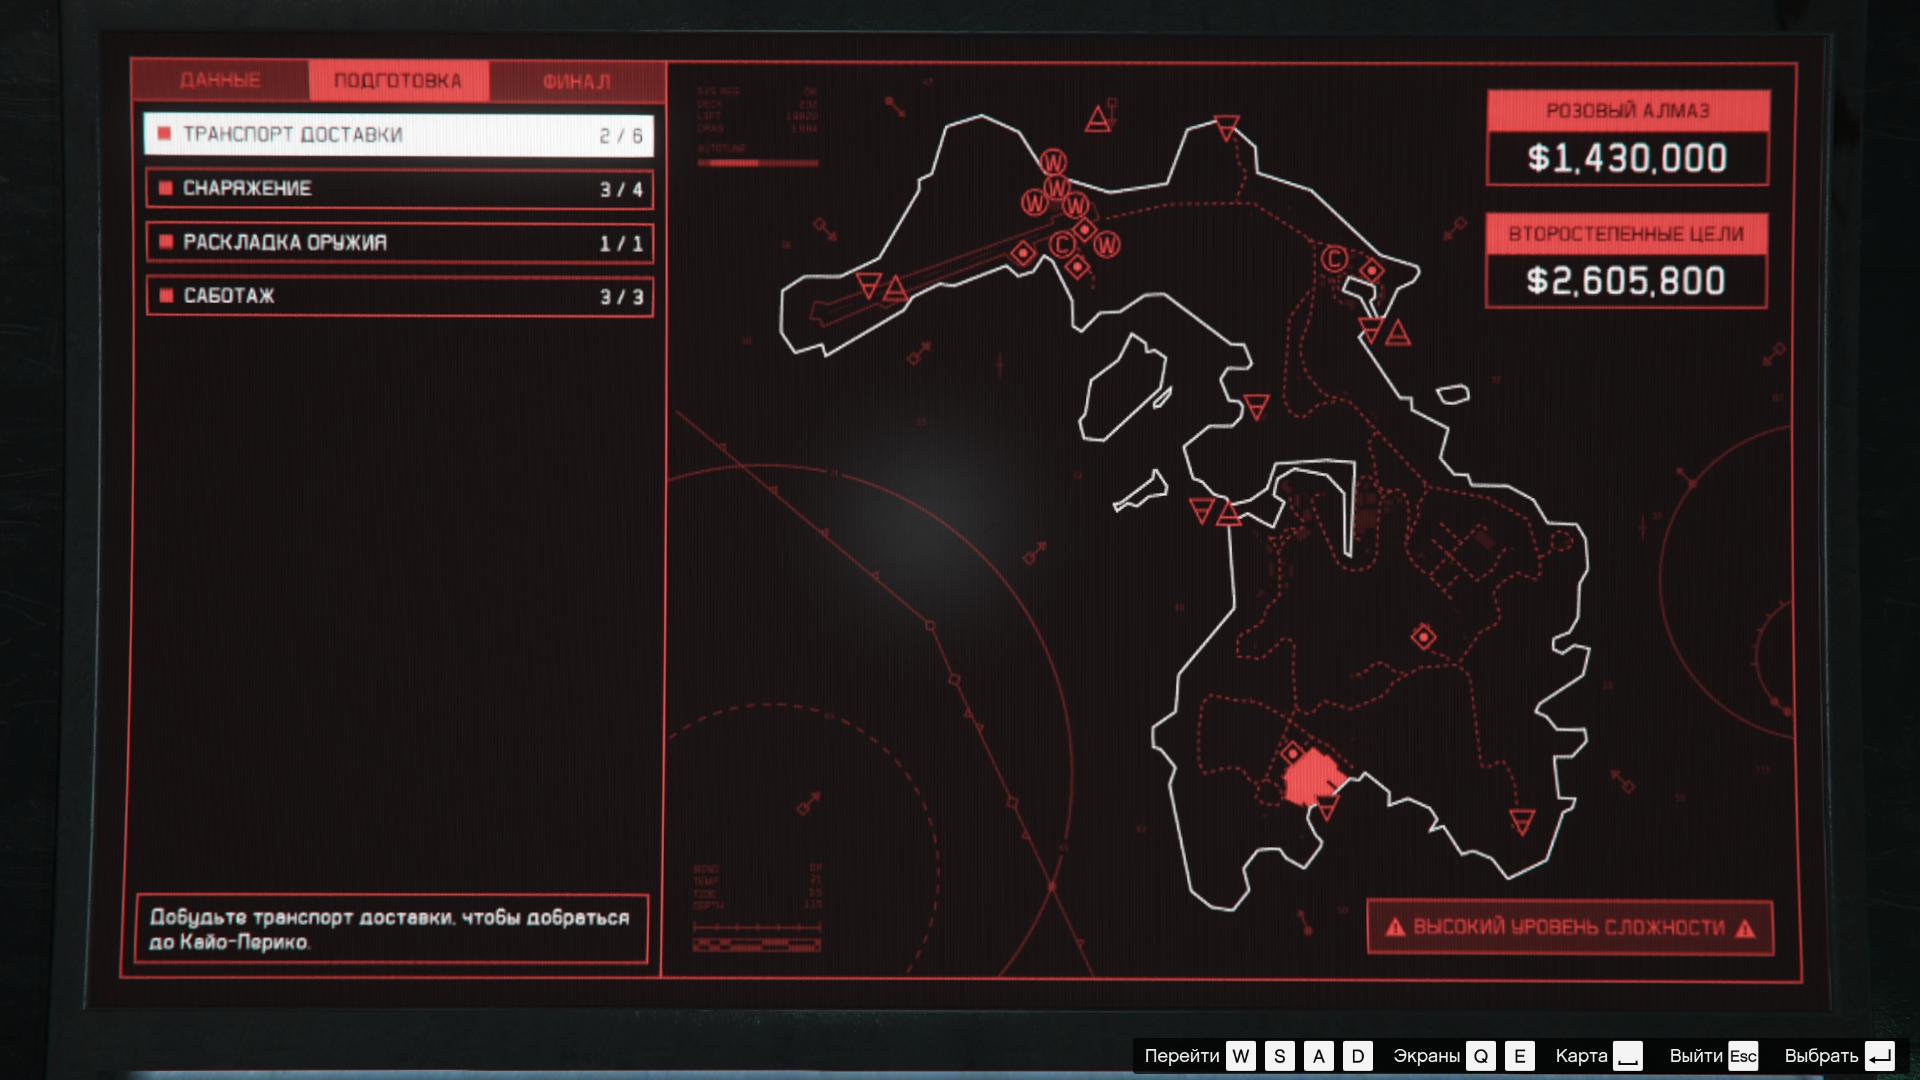Select the topmost W weapon marker on map
The image size is (1920, 1080).
pyautogui.click(x=1053, y=162)
